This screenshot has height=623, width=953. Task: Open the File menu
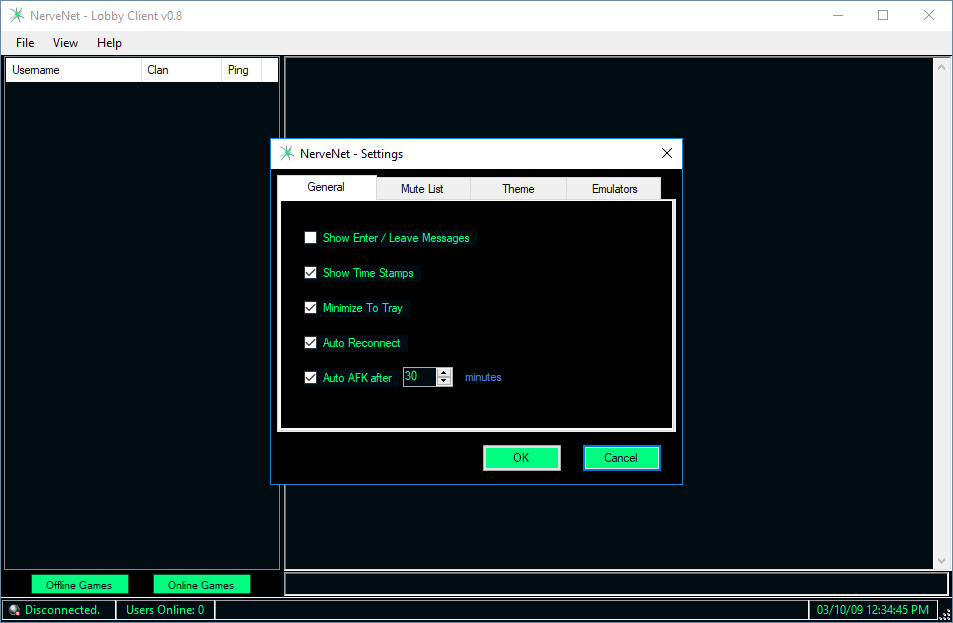(25, 43)
